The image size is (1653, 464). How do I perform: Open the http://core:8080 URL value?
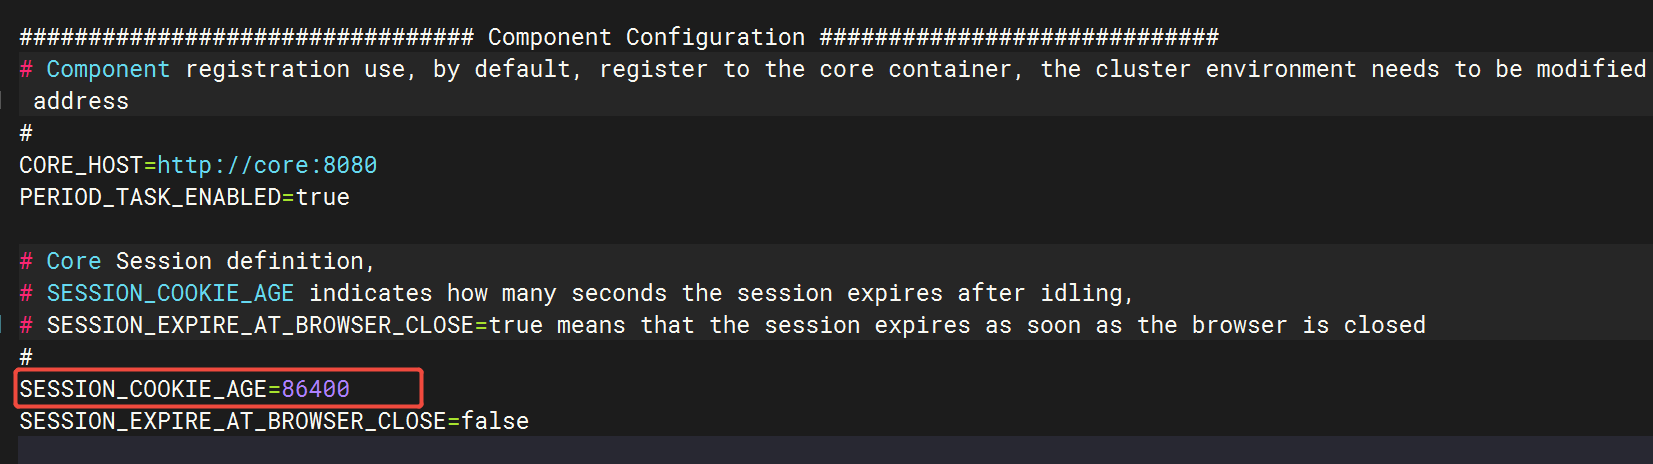267,165
